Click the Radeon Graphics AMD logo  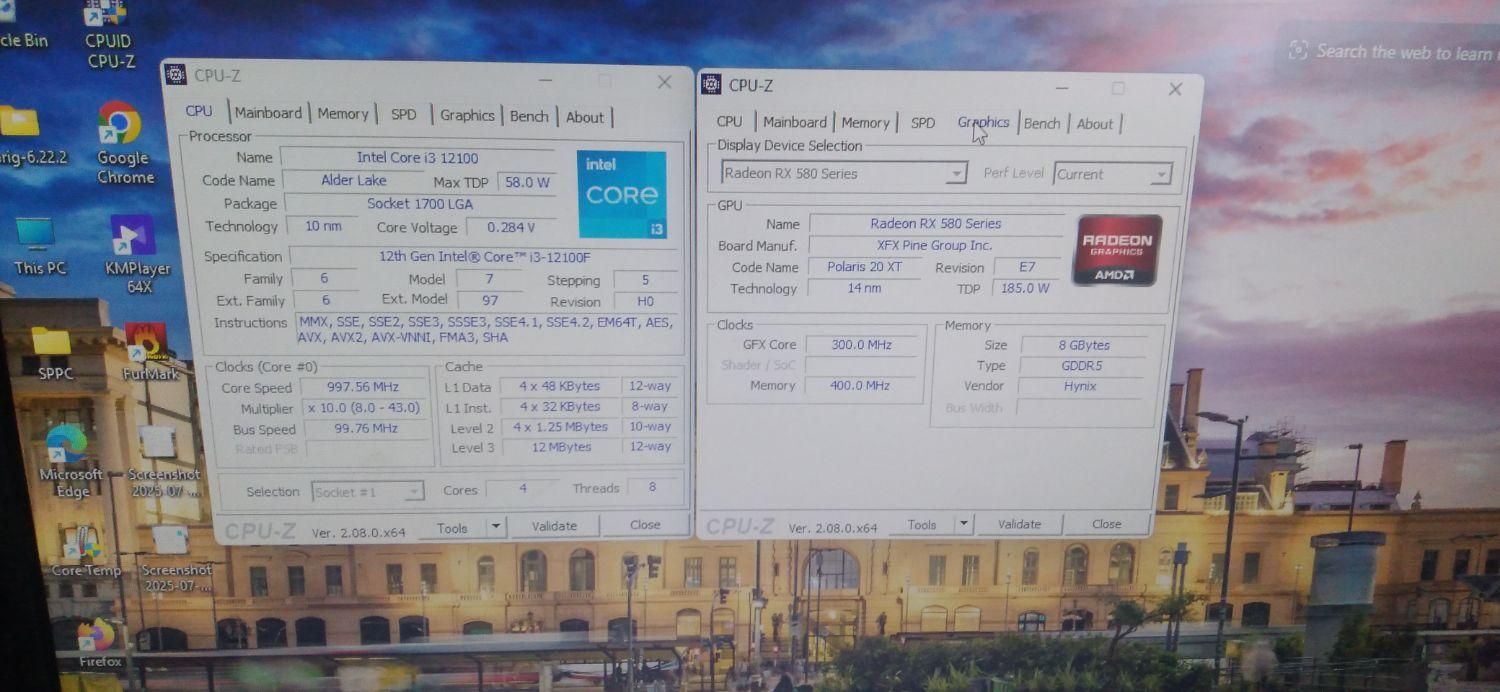point(1117,250)
